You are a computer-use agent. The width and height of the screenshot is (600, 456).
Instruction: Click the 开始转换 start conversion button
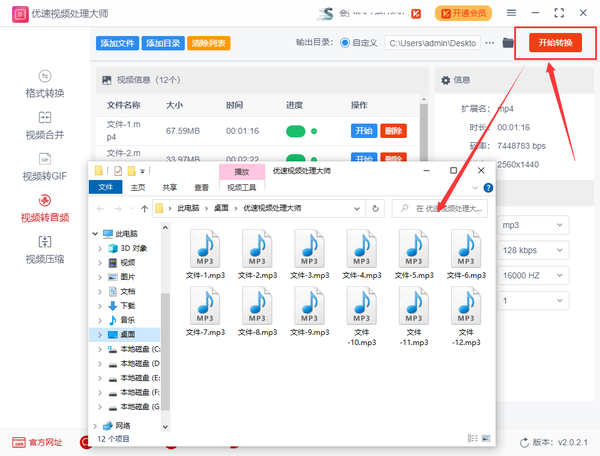555,42
